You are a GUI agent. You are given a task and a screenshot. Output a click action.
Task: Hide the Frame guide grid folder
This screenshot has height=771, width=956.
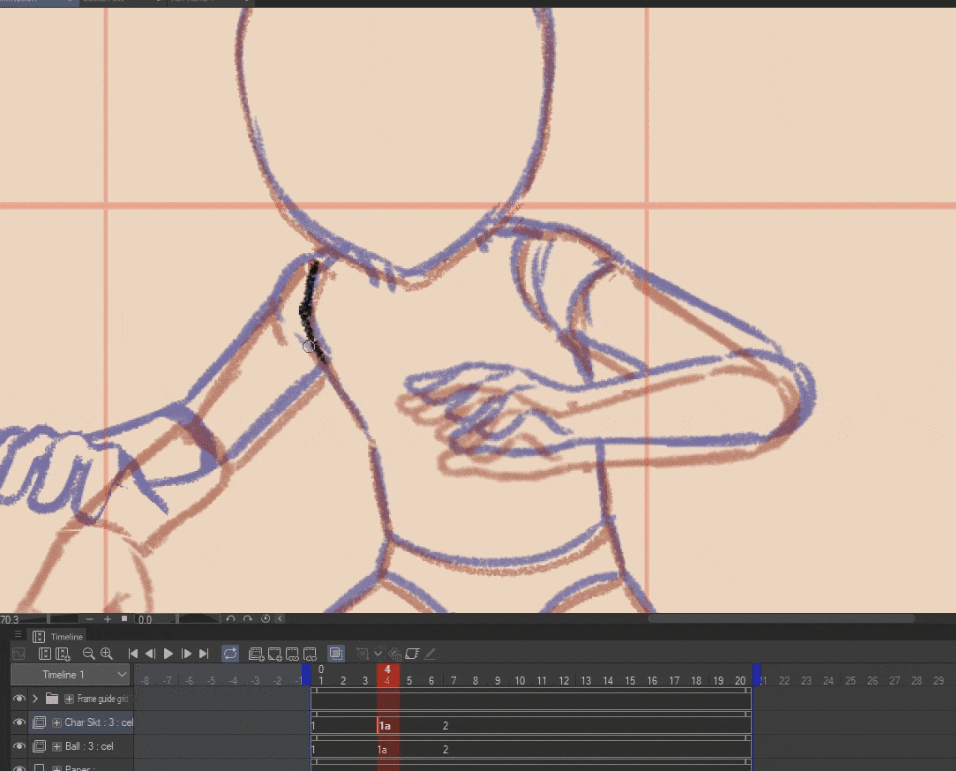19,698
